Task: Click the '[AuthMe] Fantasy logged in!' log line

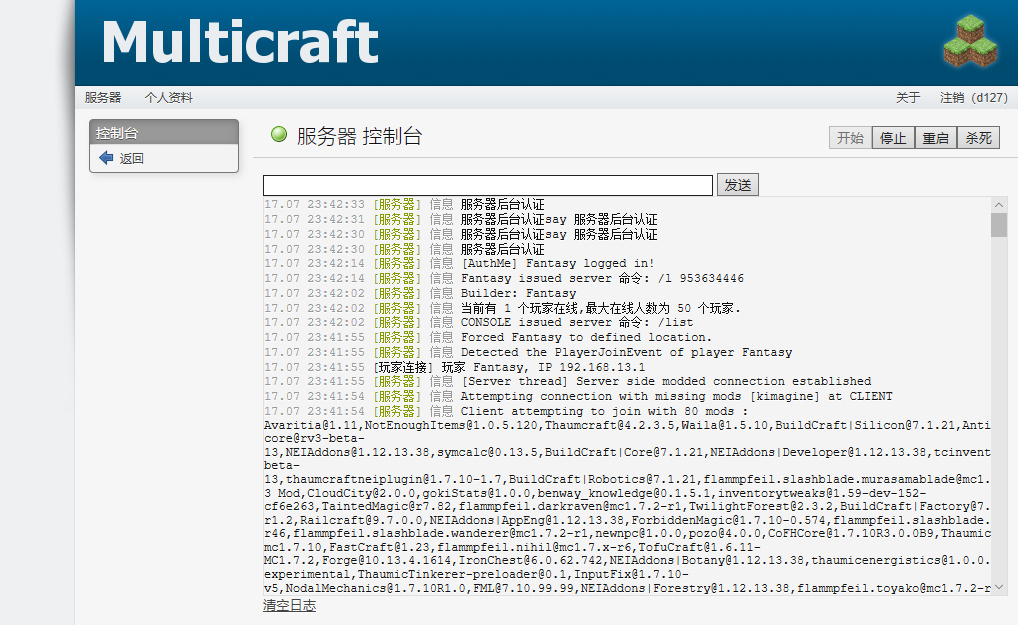Action: pyautogui.click(x=459, y=263)
